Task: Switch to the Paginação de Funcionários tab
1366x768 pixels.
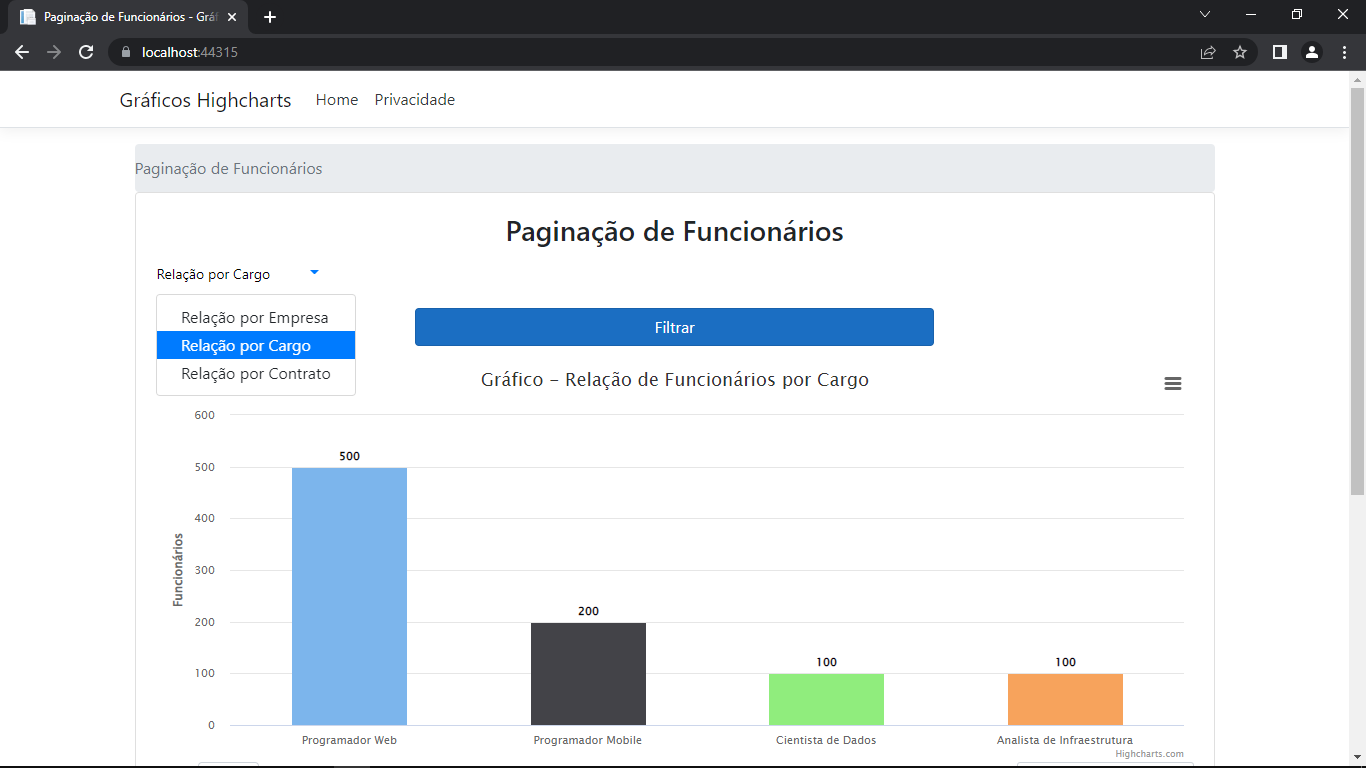Action: (x=120, y=16)
